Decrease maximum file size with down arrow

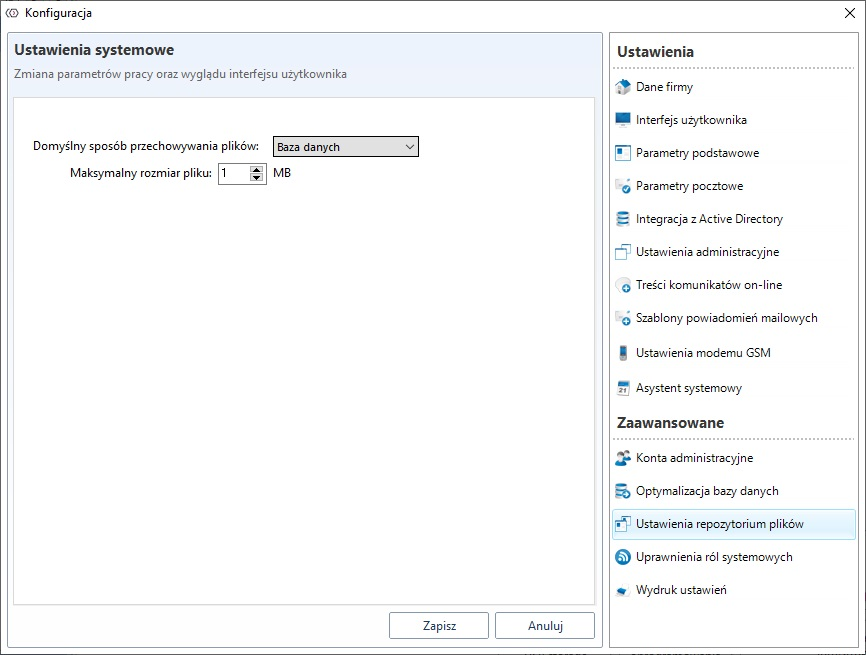pos(256,178)
